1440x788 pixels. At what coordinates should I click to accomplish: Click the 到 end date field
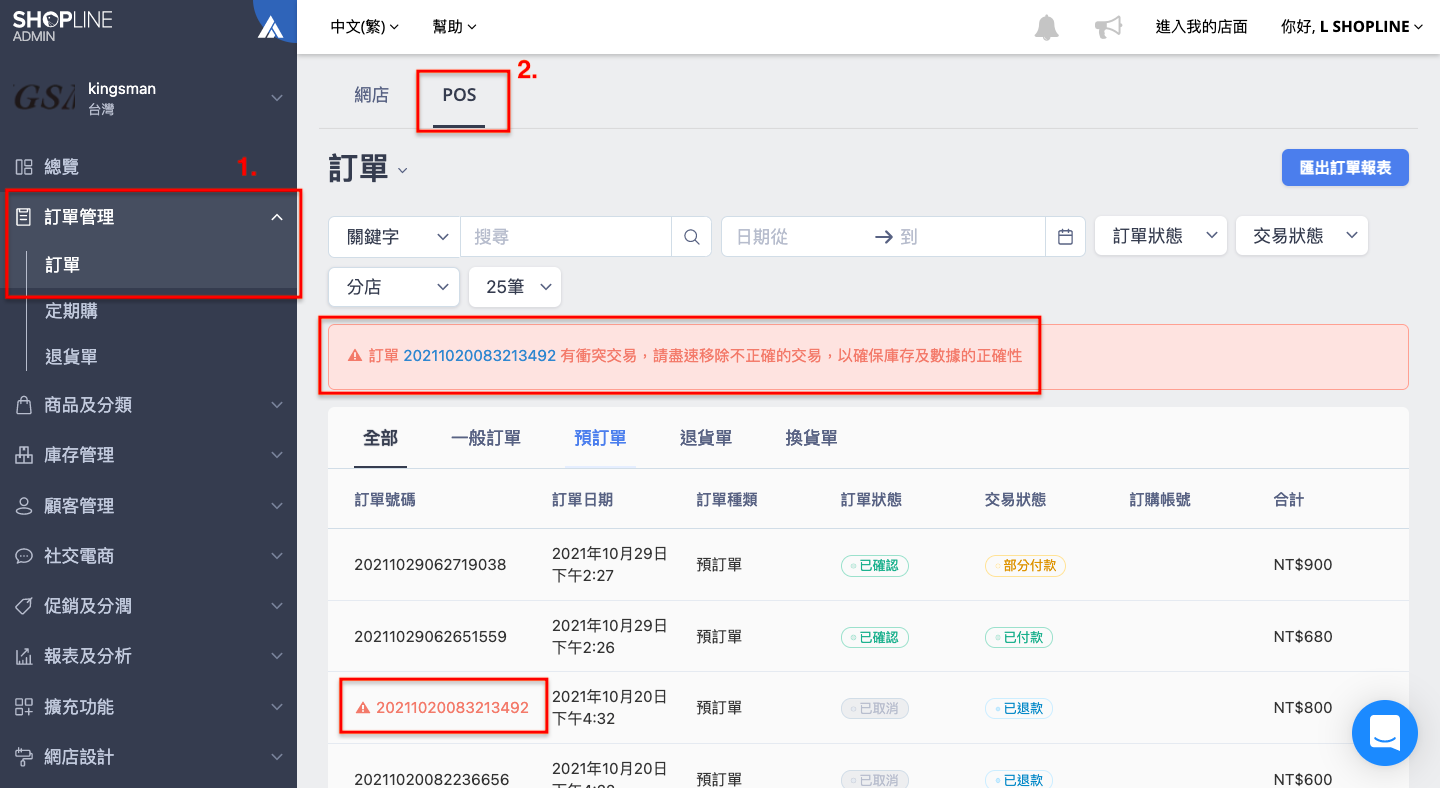click(968, 237)
